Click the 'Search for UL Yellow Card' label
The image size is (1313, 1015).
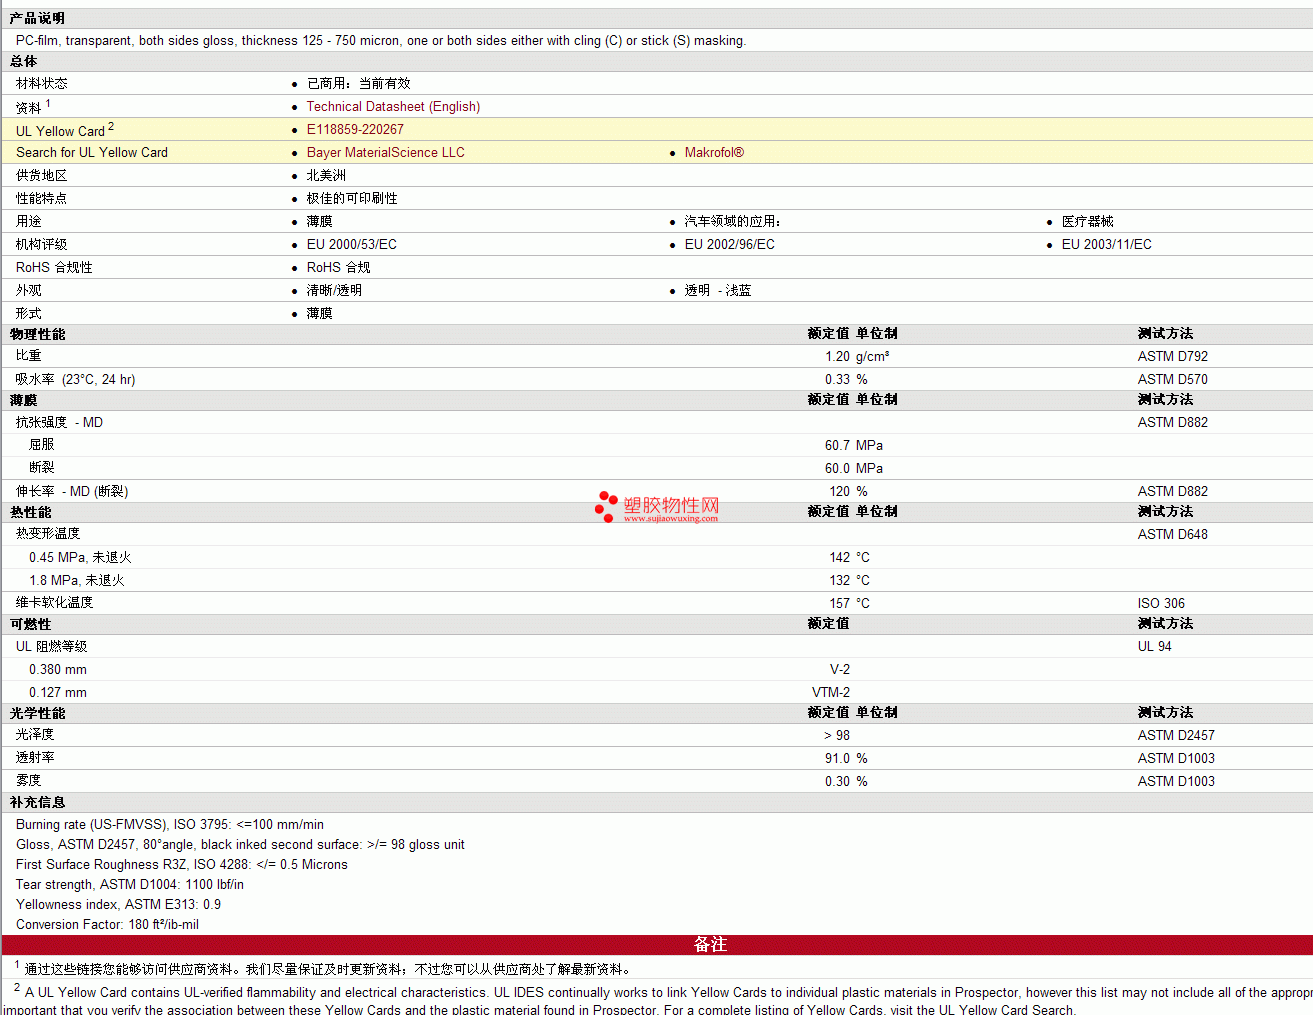[92, 153]
